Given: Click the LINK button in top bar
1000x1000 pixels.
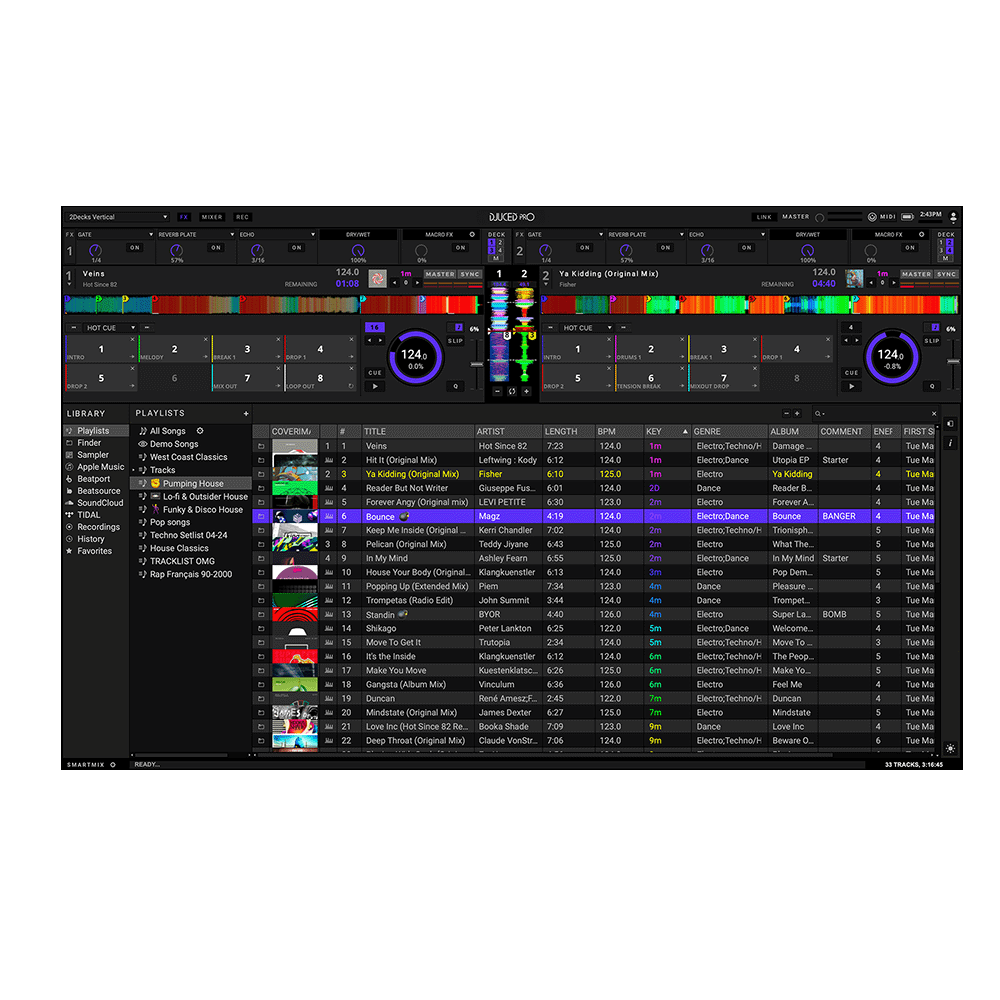Looking at the screenshot, I should click(764, 217).
